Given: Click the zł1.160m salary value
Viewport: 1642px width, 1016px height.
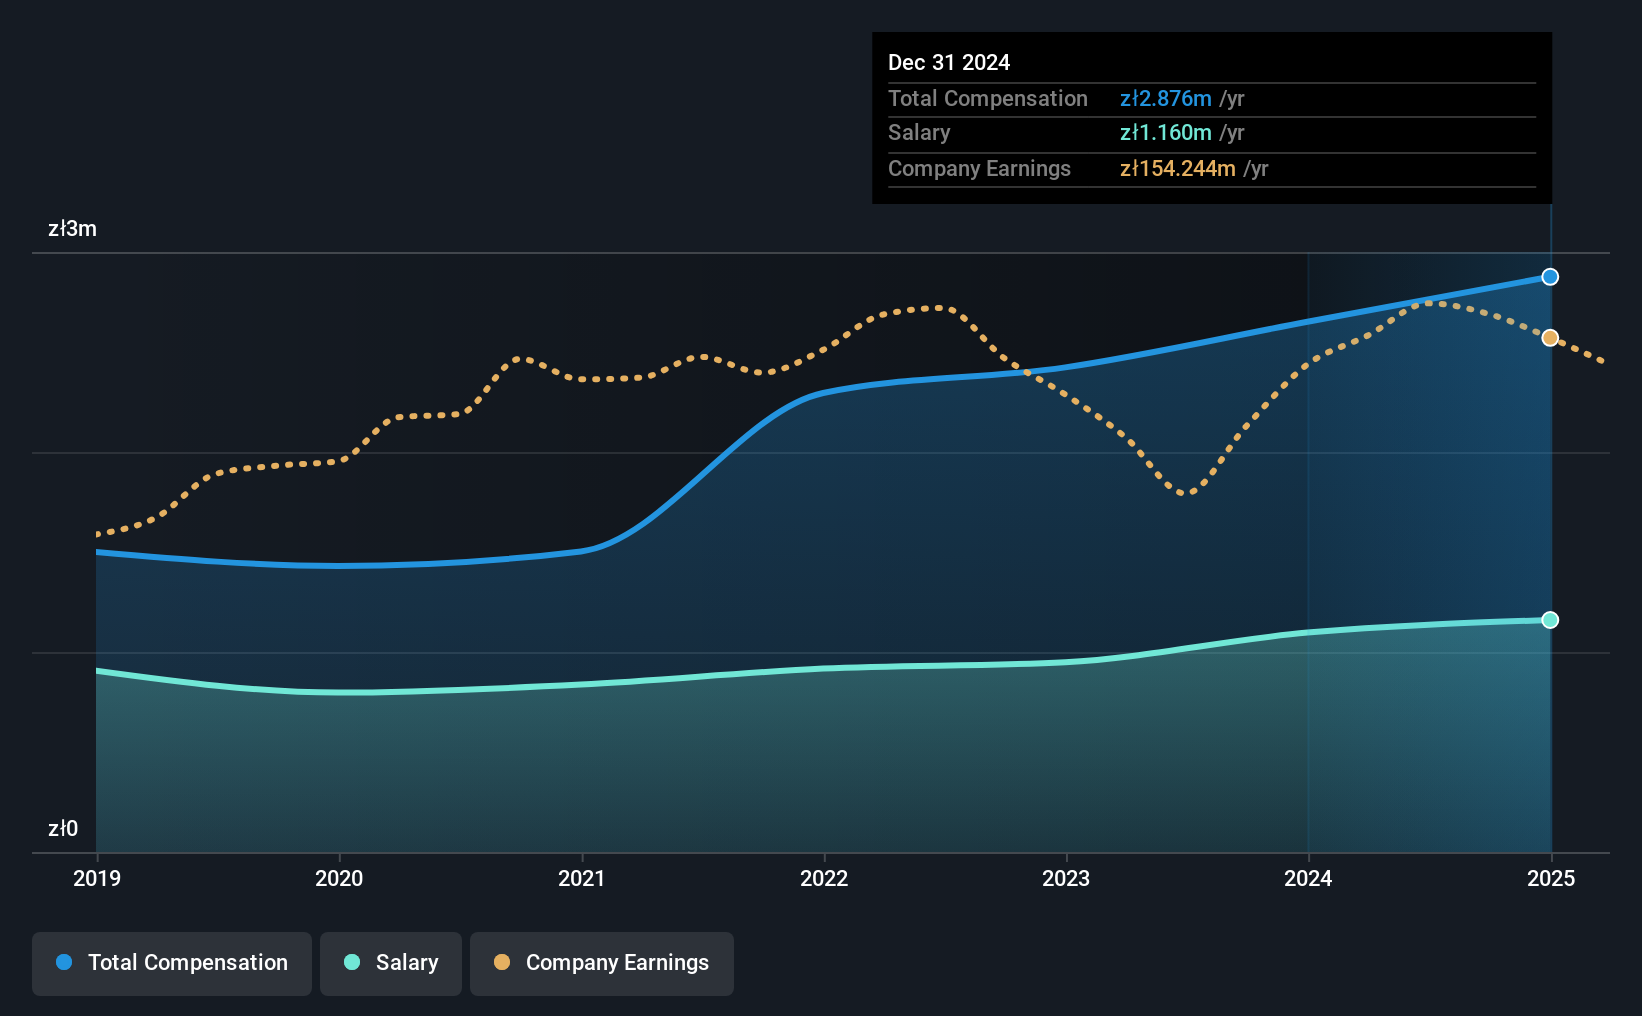Looking at the screenshot, I should [1166, 132].
